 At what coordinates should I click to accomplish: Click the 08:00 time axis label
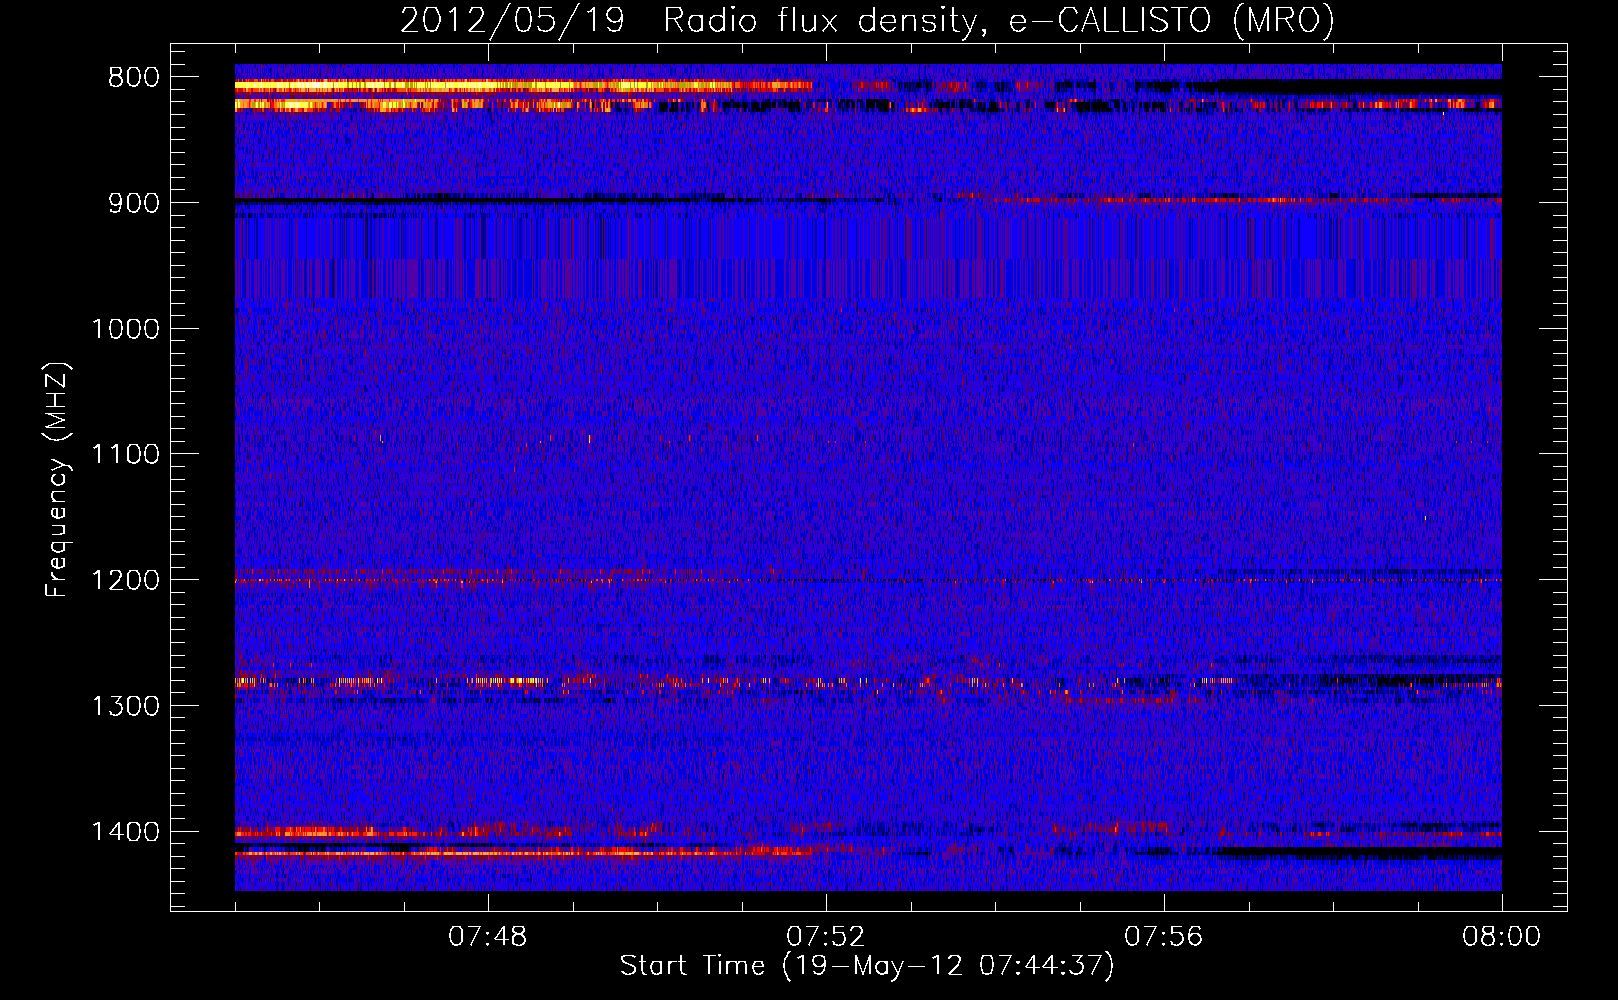click(x=1501, y=937)
